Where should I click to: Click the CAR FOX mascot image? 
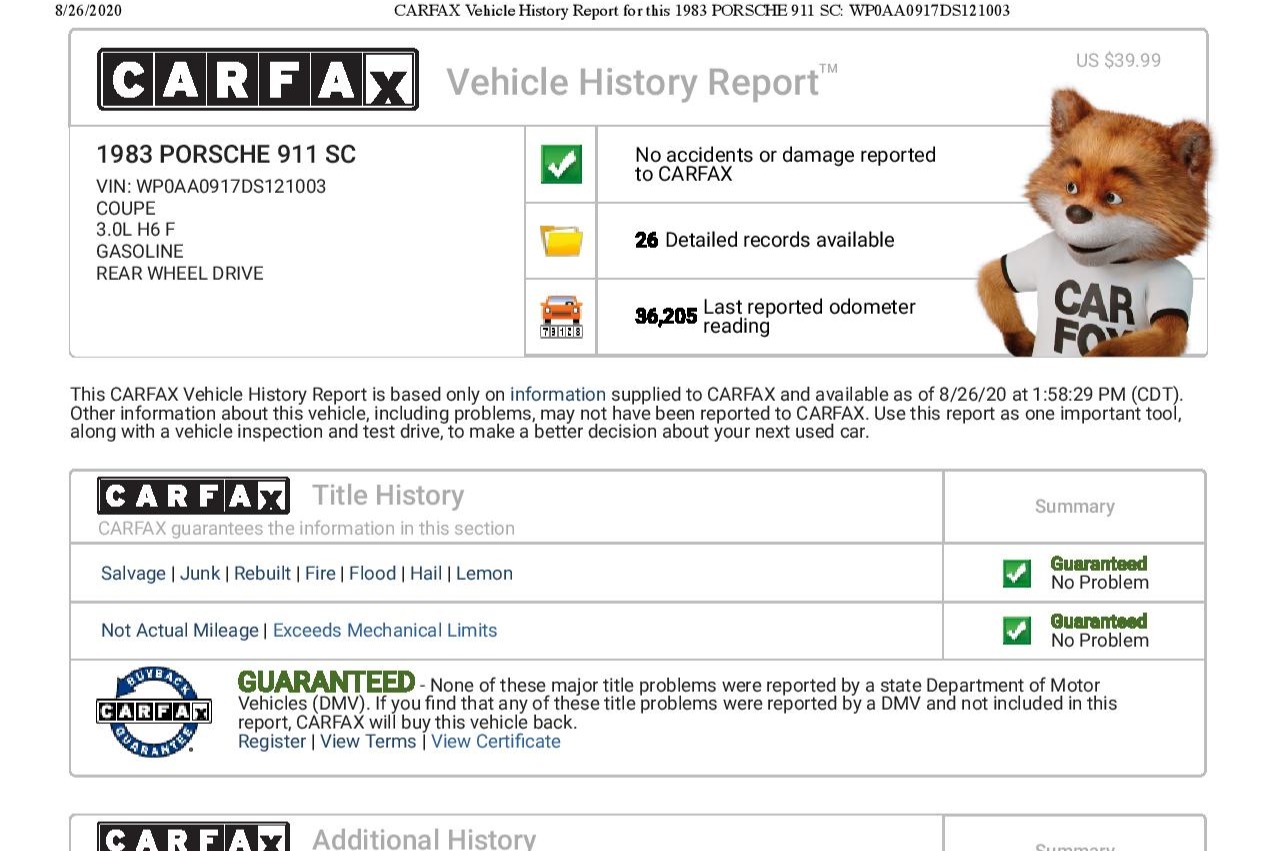[1095, 222]
